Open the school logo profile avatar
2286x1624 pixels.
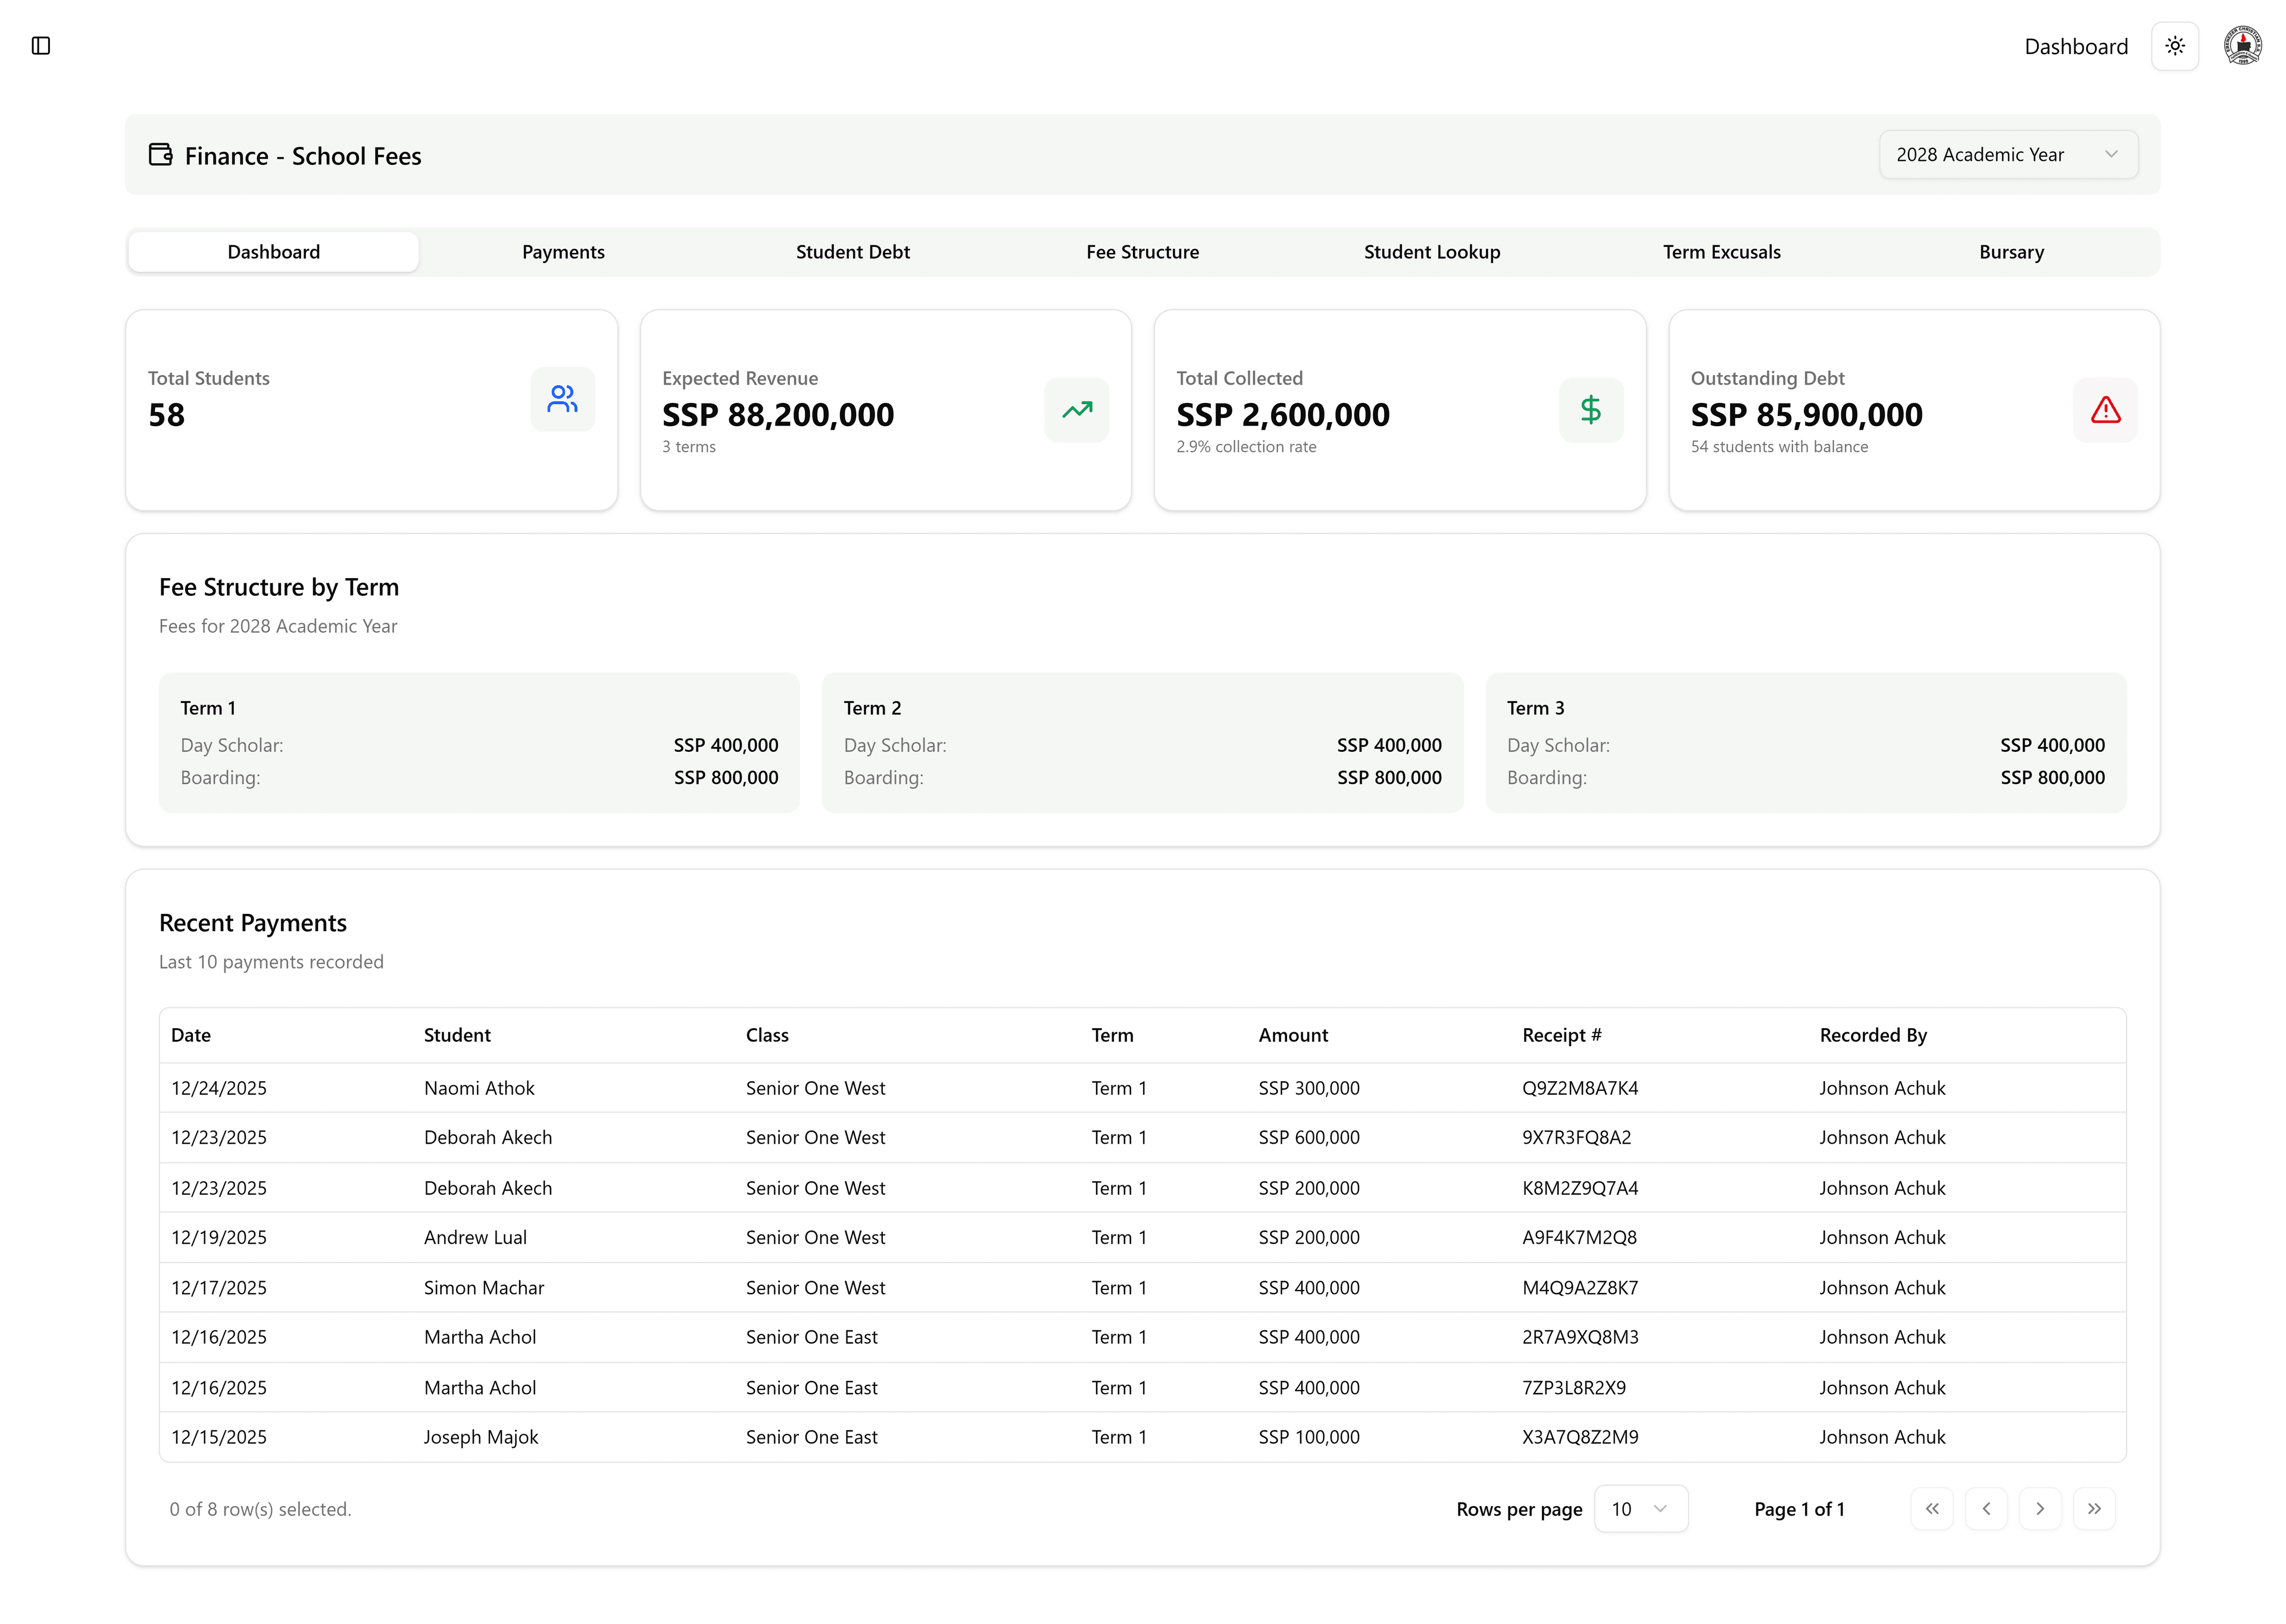pos(2242,46)
